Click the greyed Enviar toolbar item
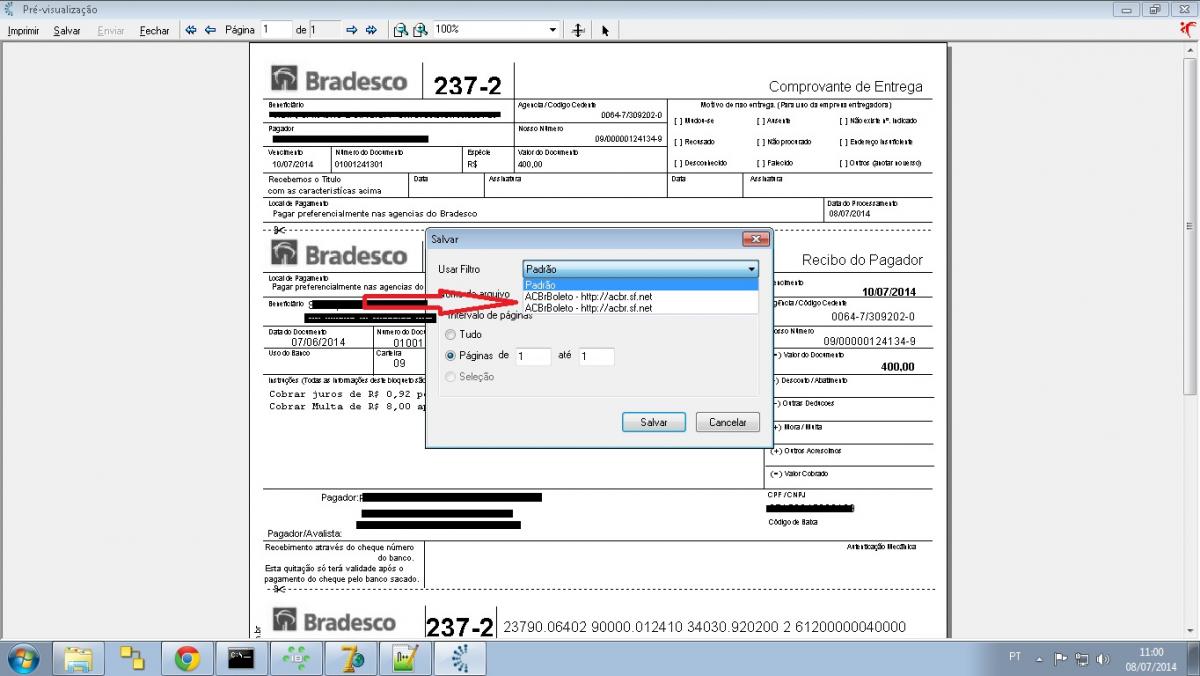This screenshot has width=1200, height=676. 111,31
